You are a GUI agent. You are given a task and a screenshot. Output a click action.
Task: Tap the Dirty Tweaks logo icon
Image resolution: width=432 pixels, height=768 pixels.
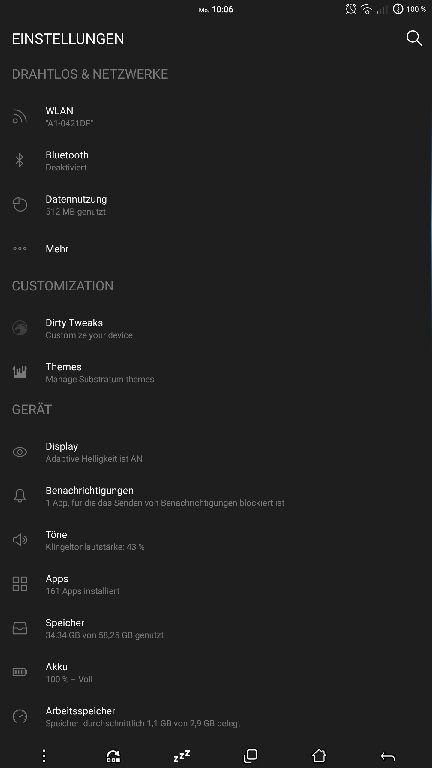click(20, 328)
